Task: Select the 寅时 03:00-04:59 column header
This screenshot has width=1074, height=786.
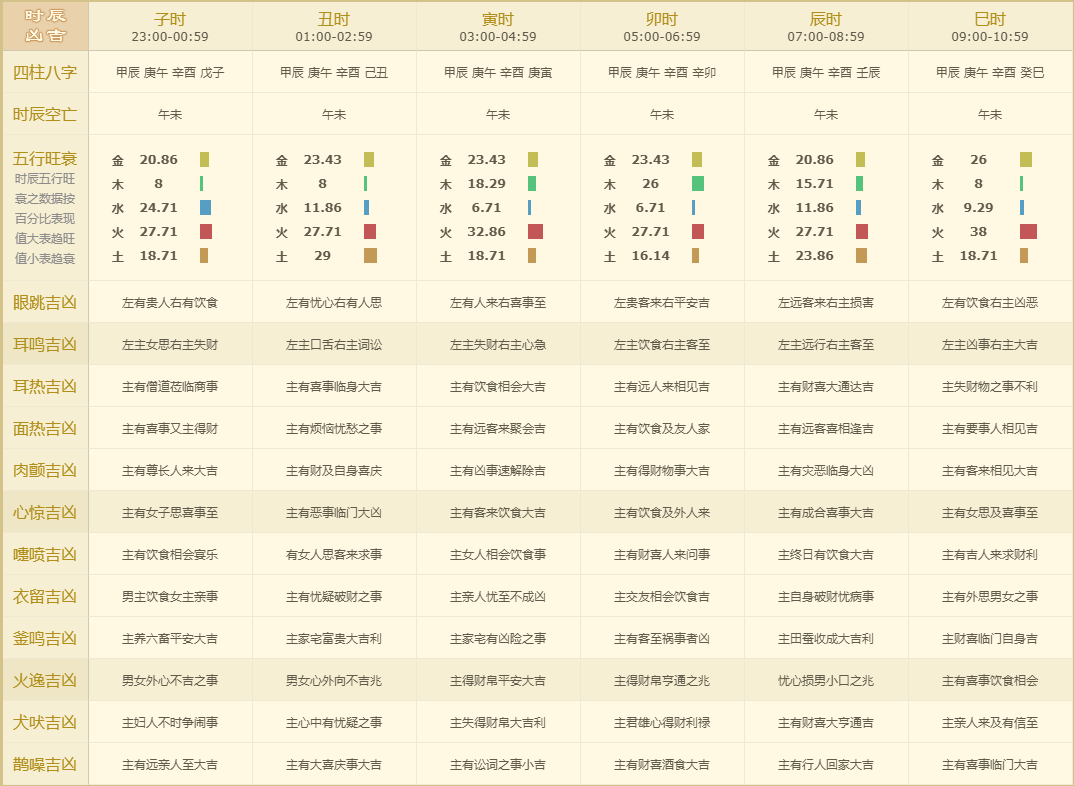Action: pos(498,27)
